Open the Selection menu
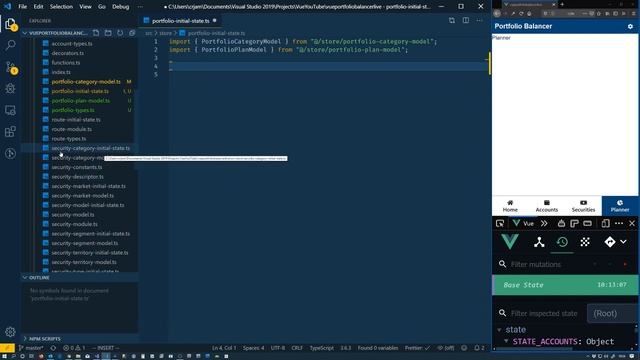Screen dimensions: 640x360 pos(61,7)
